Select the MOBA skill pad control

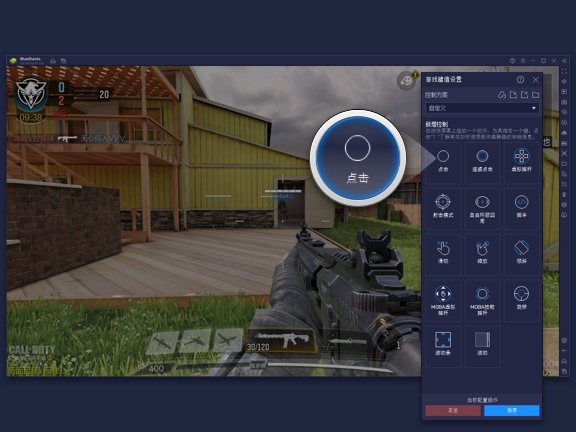(482, 300)
